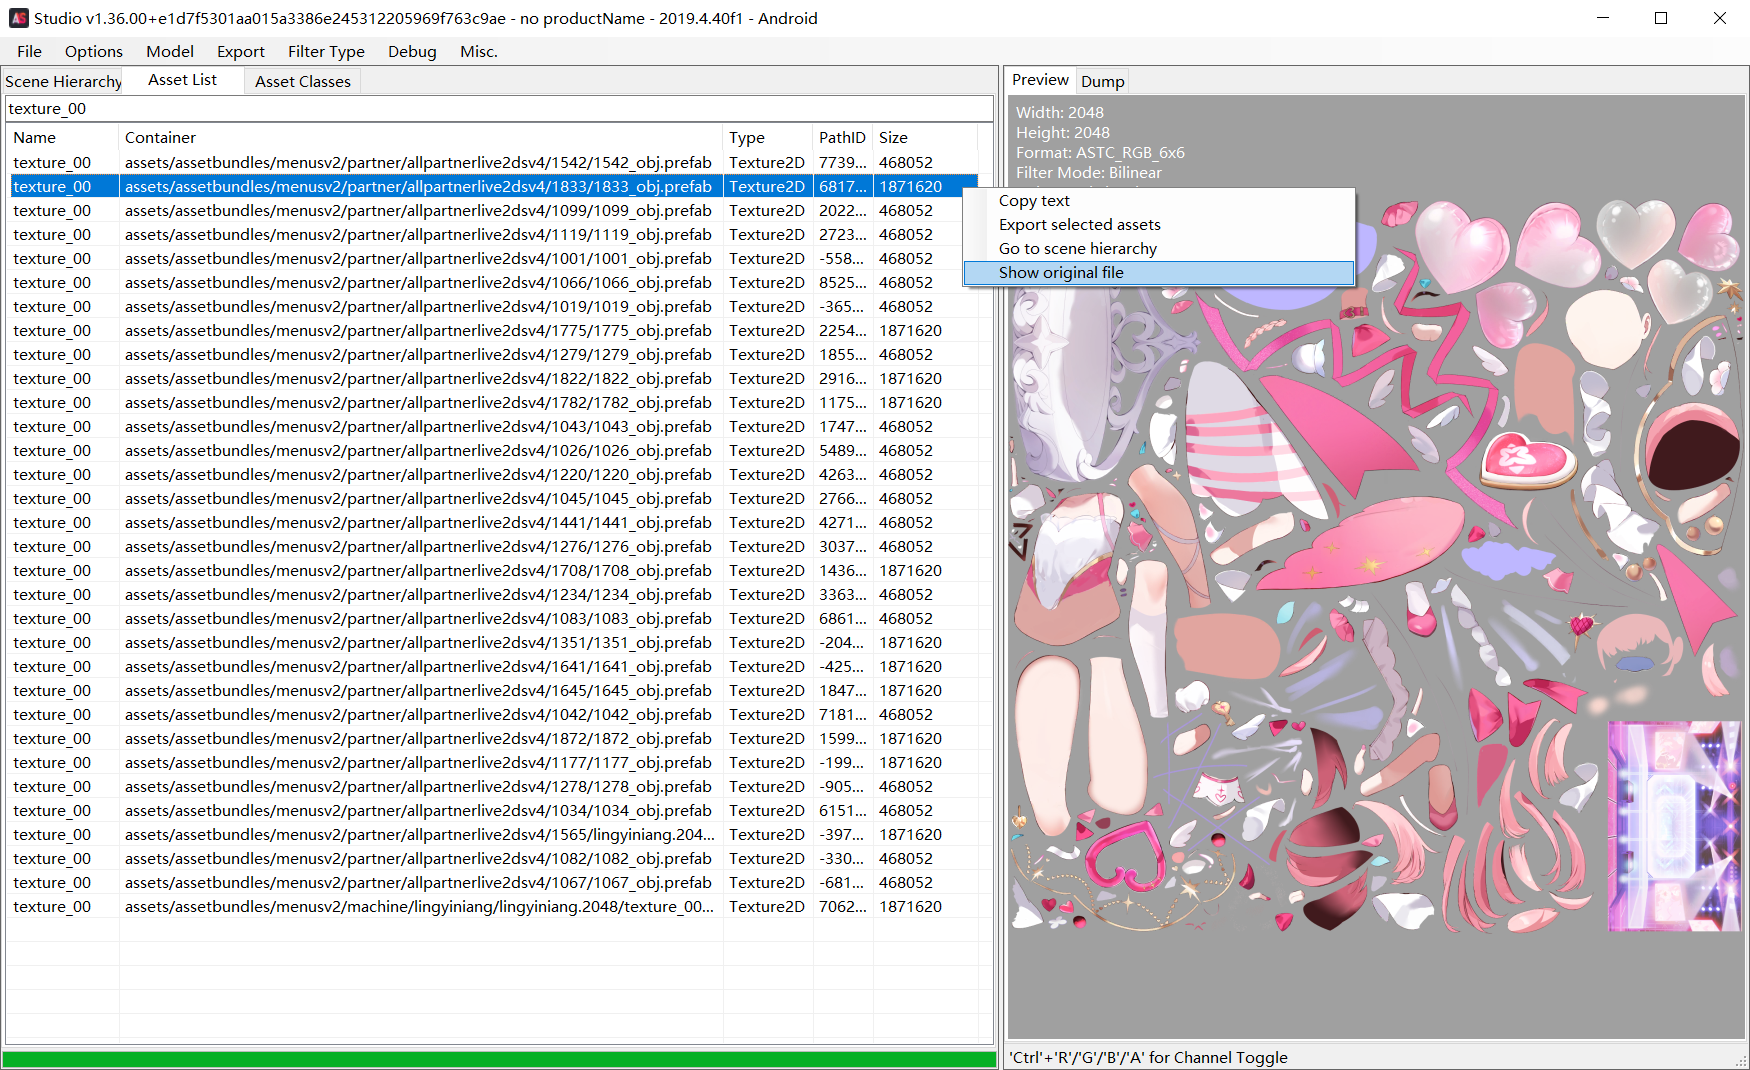The width and height of the screenshot is (1750, 1070).
Task: Select the 1099_obj.prefab texture row
Action: 492,210
